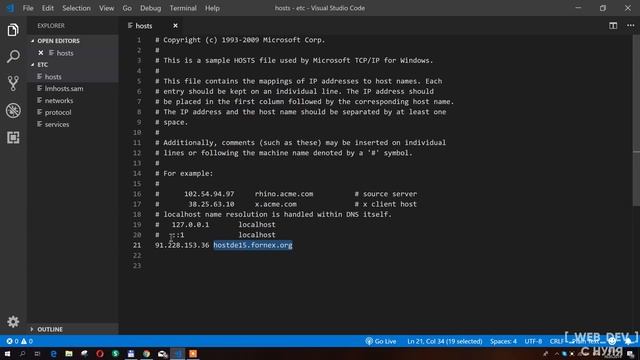
Task: Click the VS Code logo icon
Action: (x=10, y=8)
